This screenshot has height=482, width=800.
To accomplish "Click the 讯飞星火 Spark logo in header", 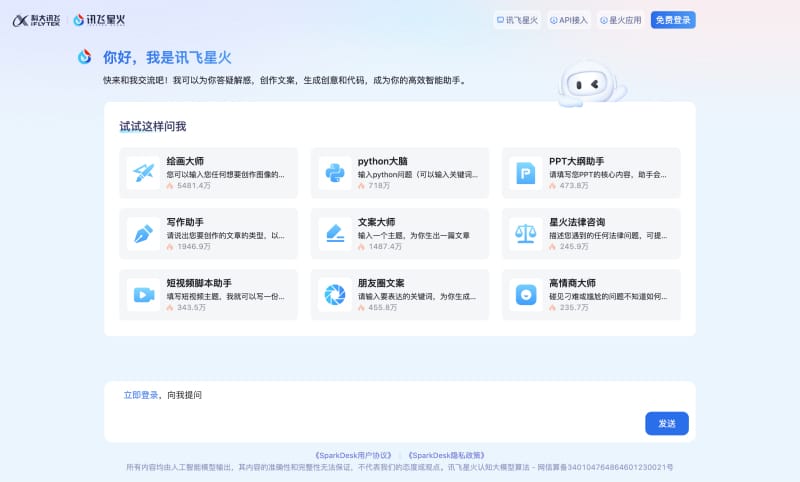I will [99, 20].
